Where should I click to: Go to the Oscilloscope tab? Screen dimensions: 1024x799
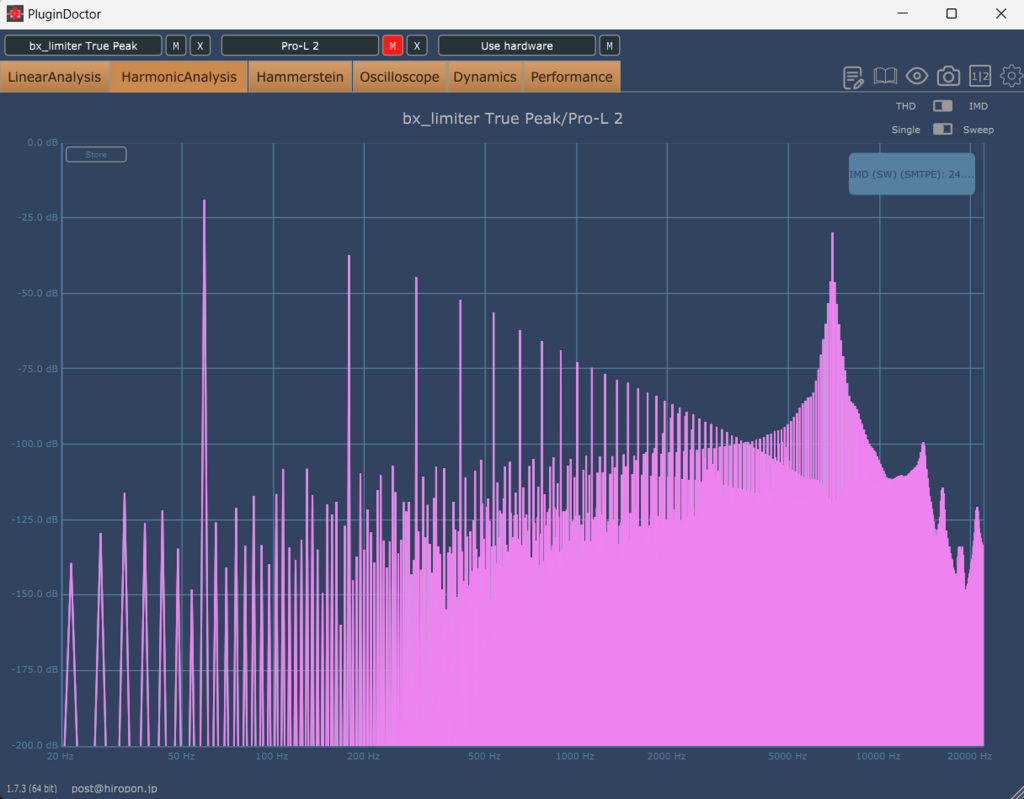pyautogui.click(x=400, y=77)
